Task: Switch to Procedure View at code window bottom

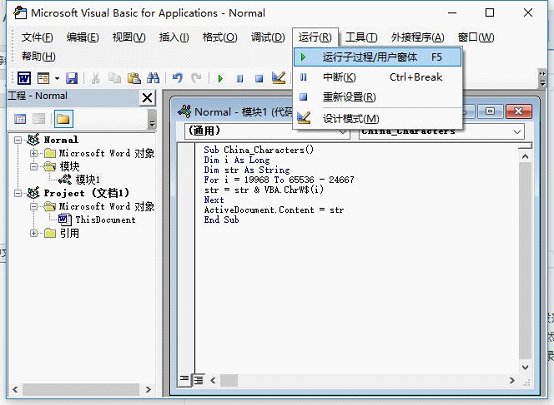Action: [184, 380]
